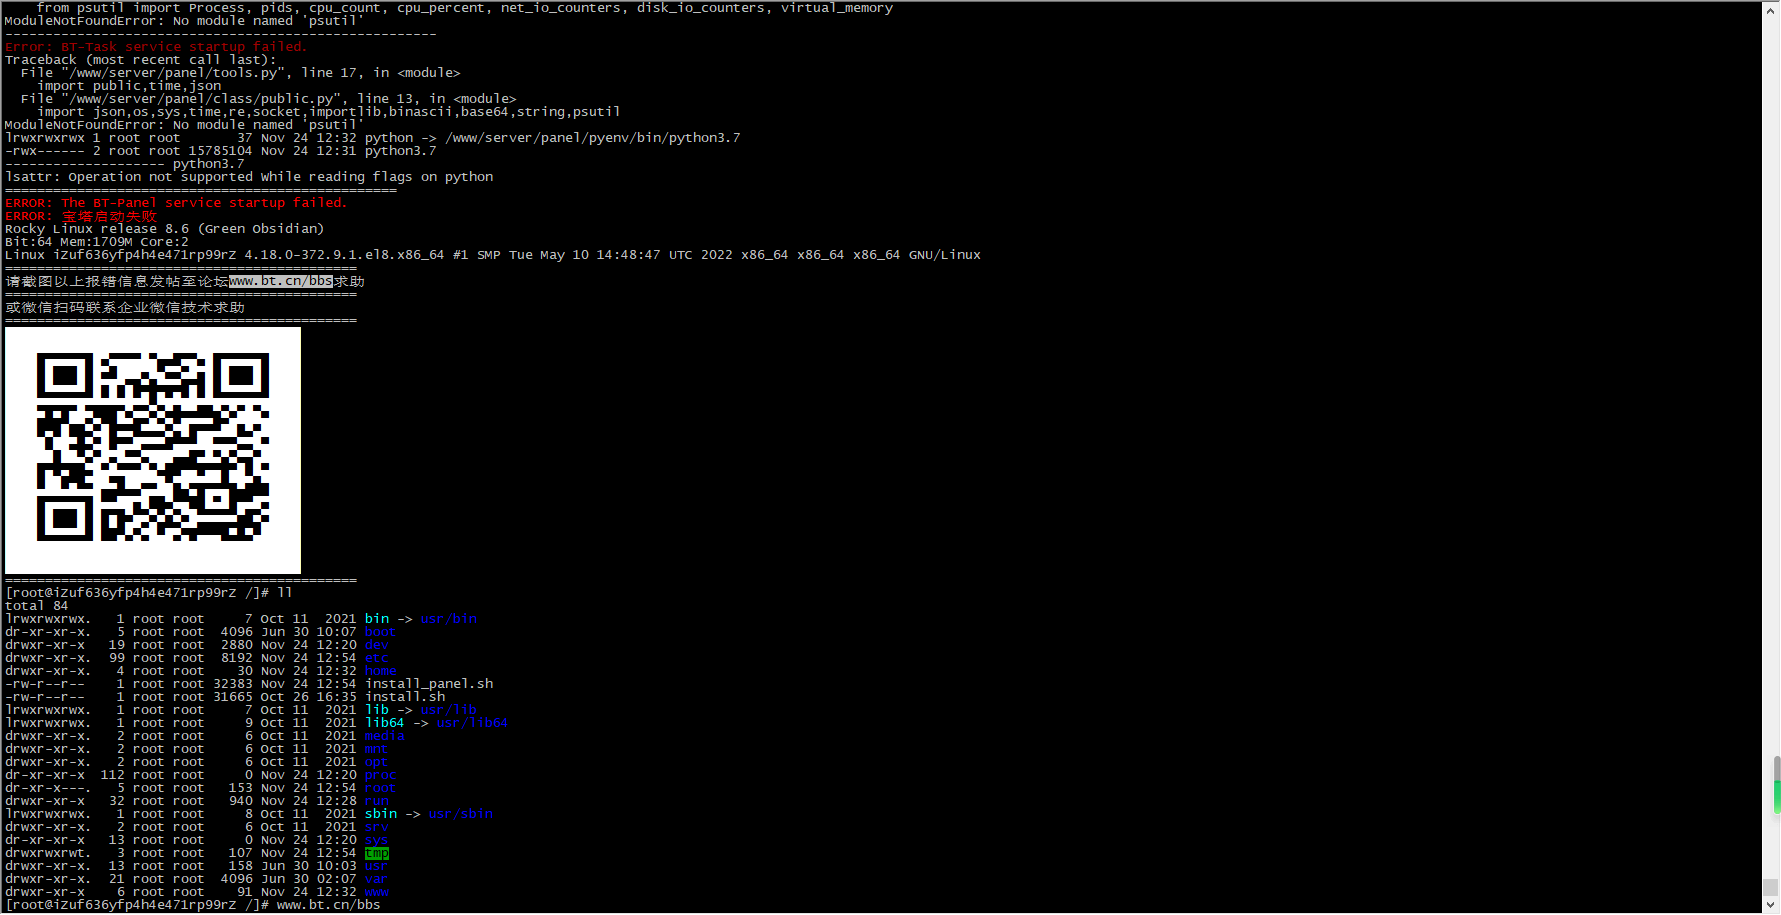Viewport: 1781px width, 915px height.
Task: Click the 'dev' directory entry
Action: [x=377, y=645]
